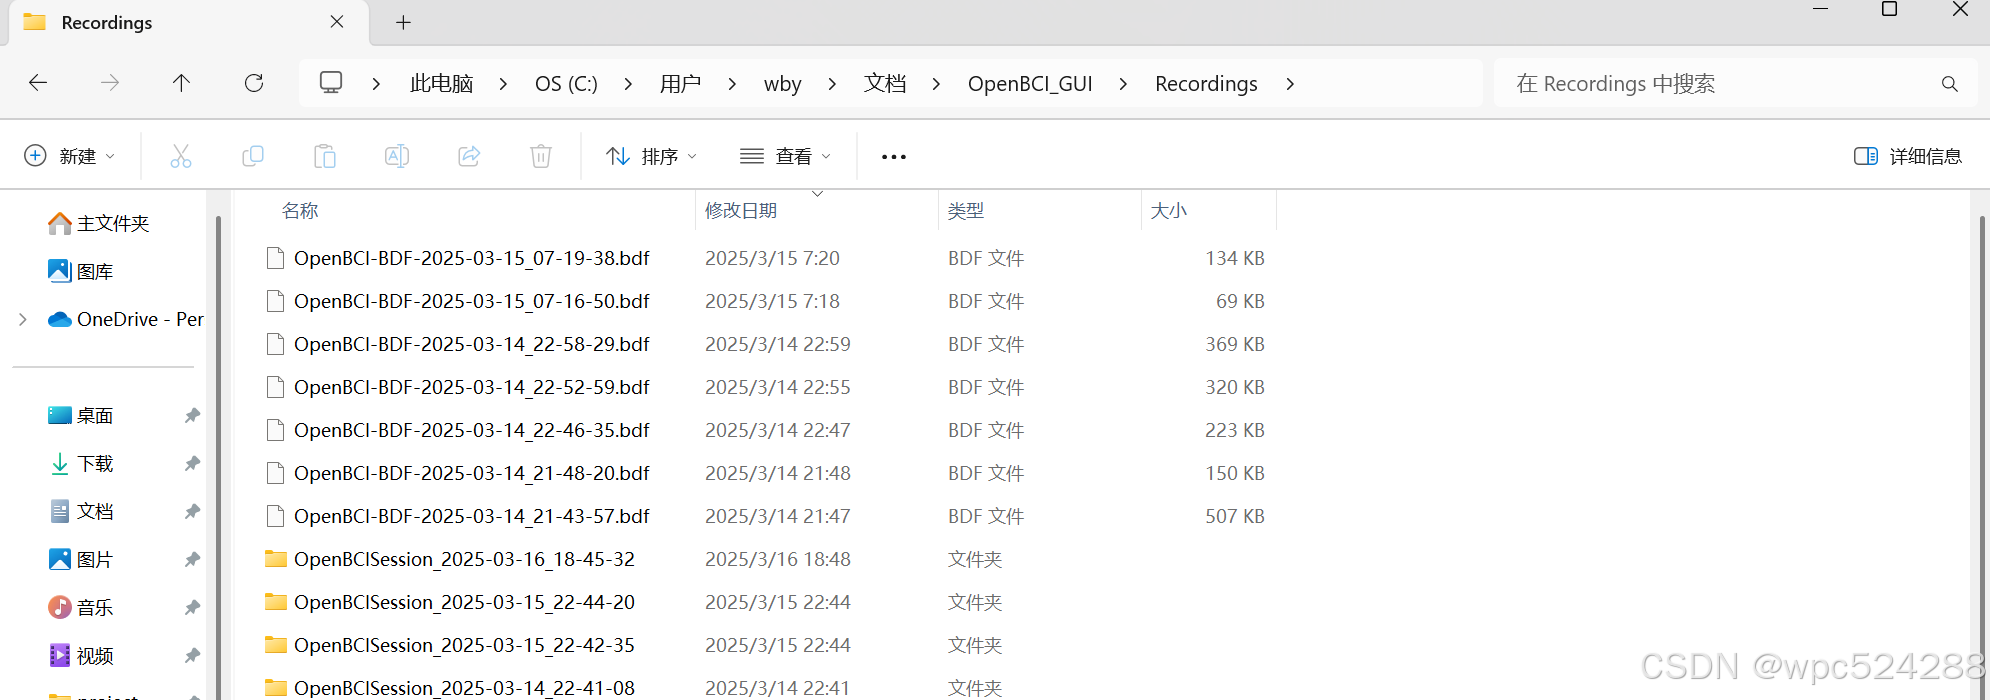Click the share icon in toolbar

(x=469, y=156)
